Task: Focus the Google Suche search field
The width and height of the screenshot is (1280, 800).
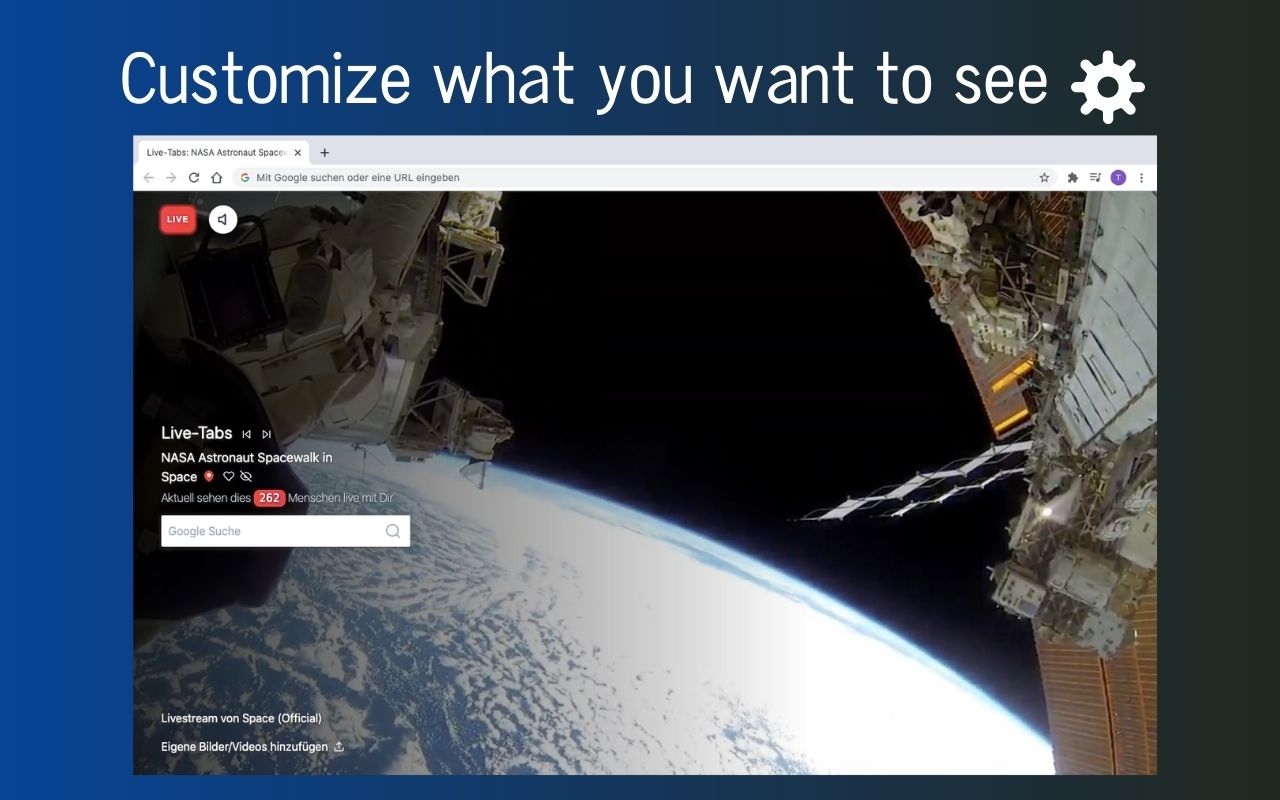Action: pos(285,531)
